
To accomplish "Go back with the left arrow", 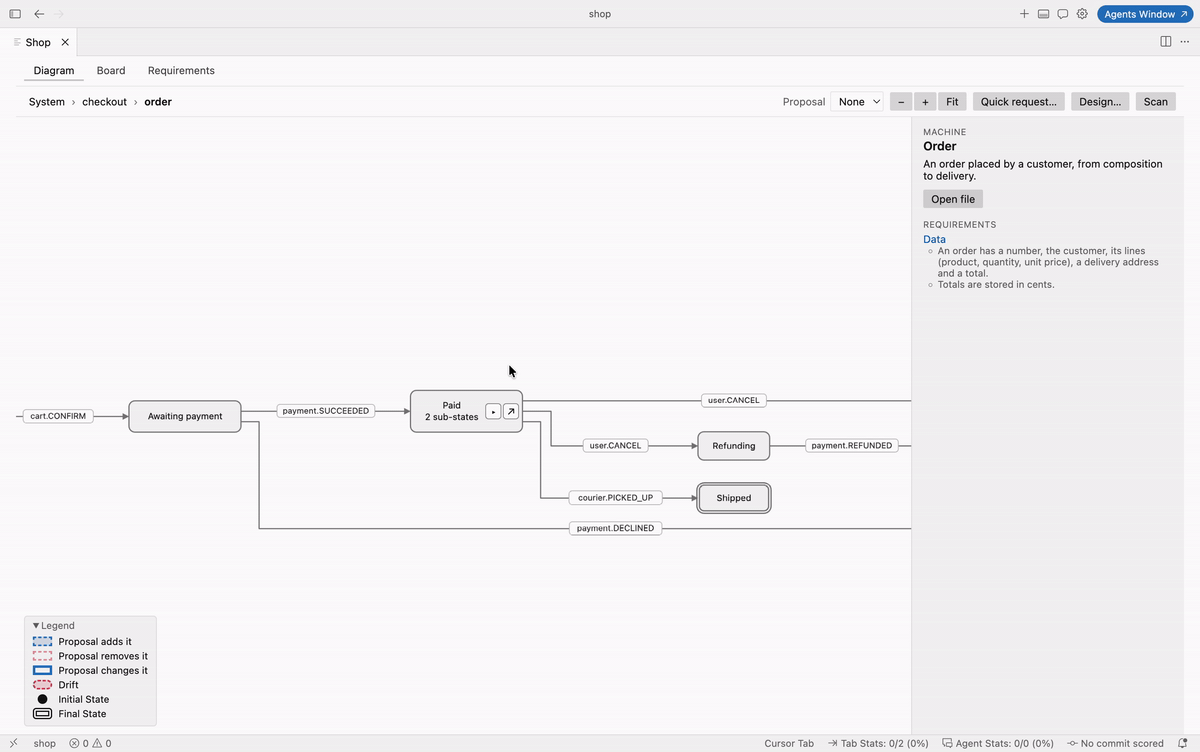I will 39,14.
